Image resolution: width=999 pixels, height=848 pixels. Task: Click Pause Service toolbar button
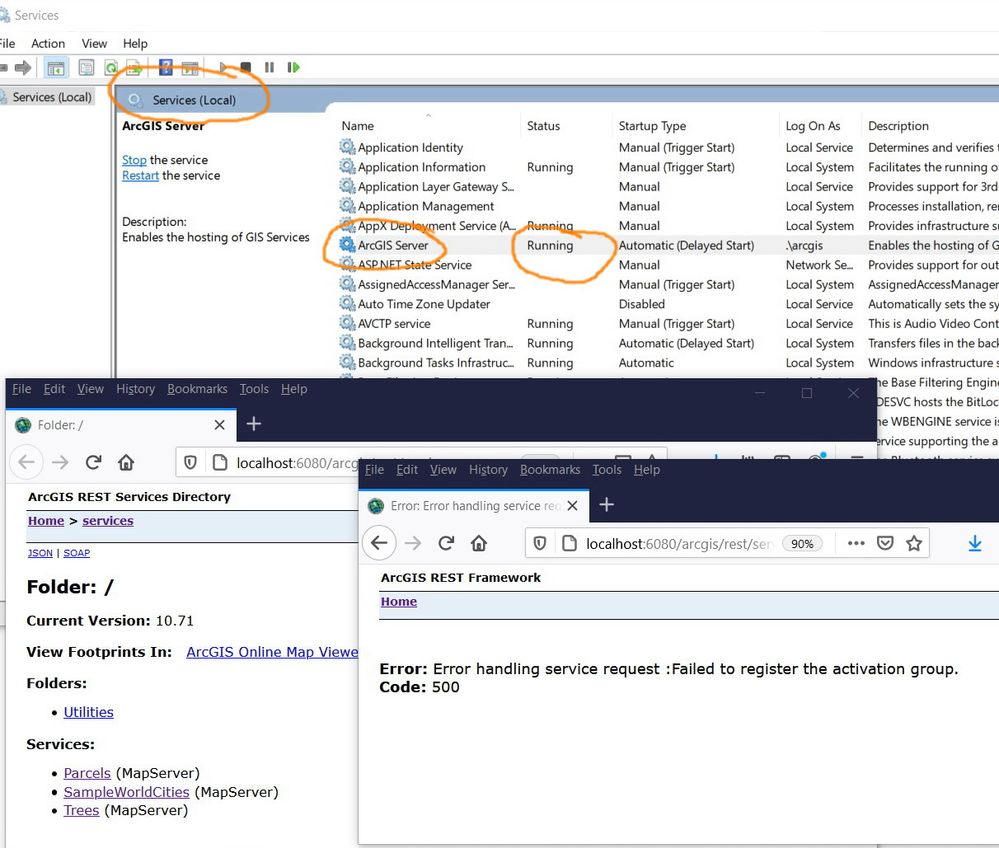(269, 67)
